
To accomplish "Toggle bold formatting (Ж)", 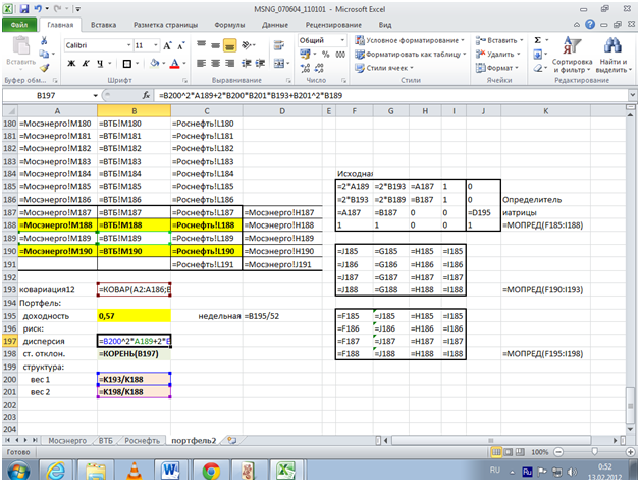I will pos(71,64).
